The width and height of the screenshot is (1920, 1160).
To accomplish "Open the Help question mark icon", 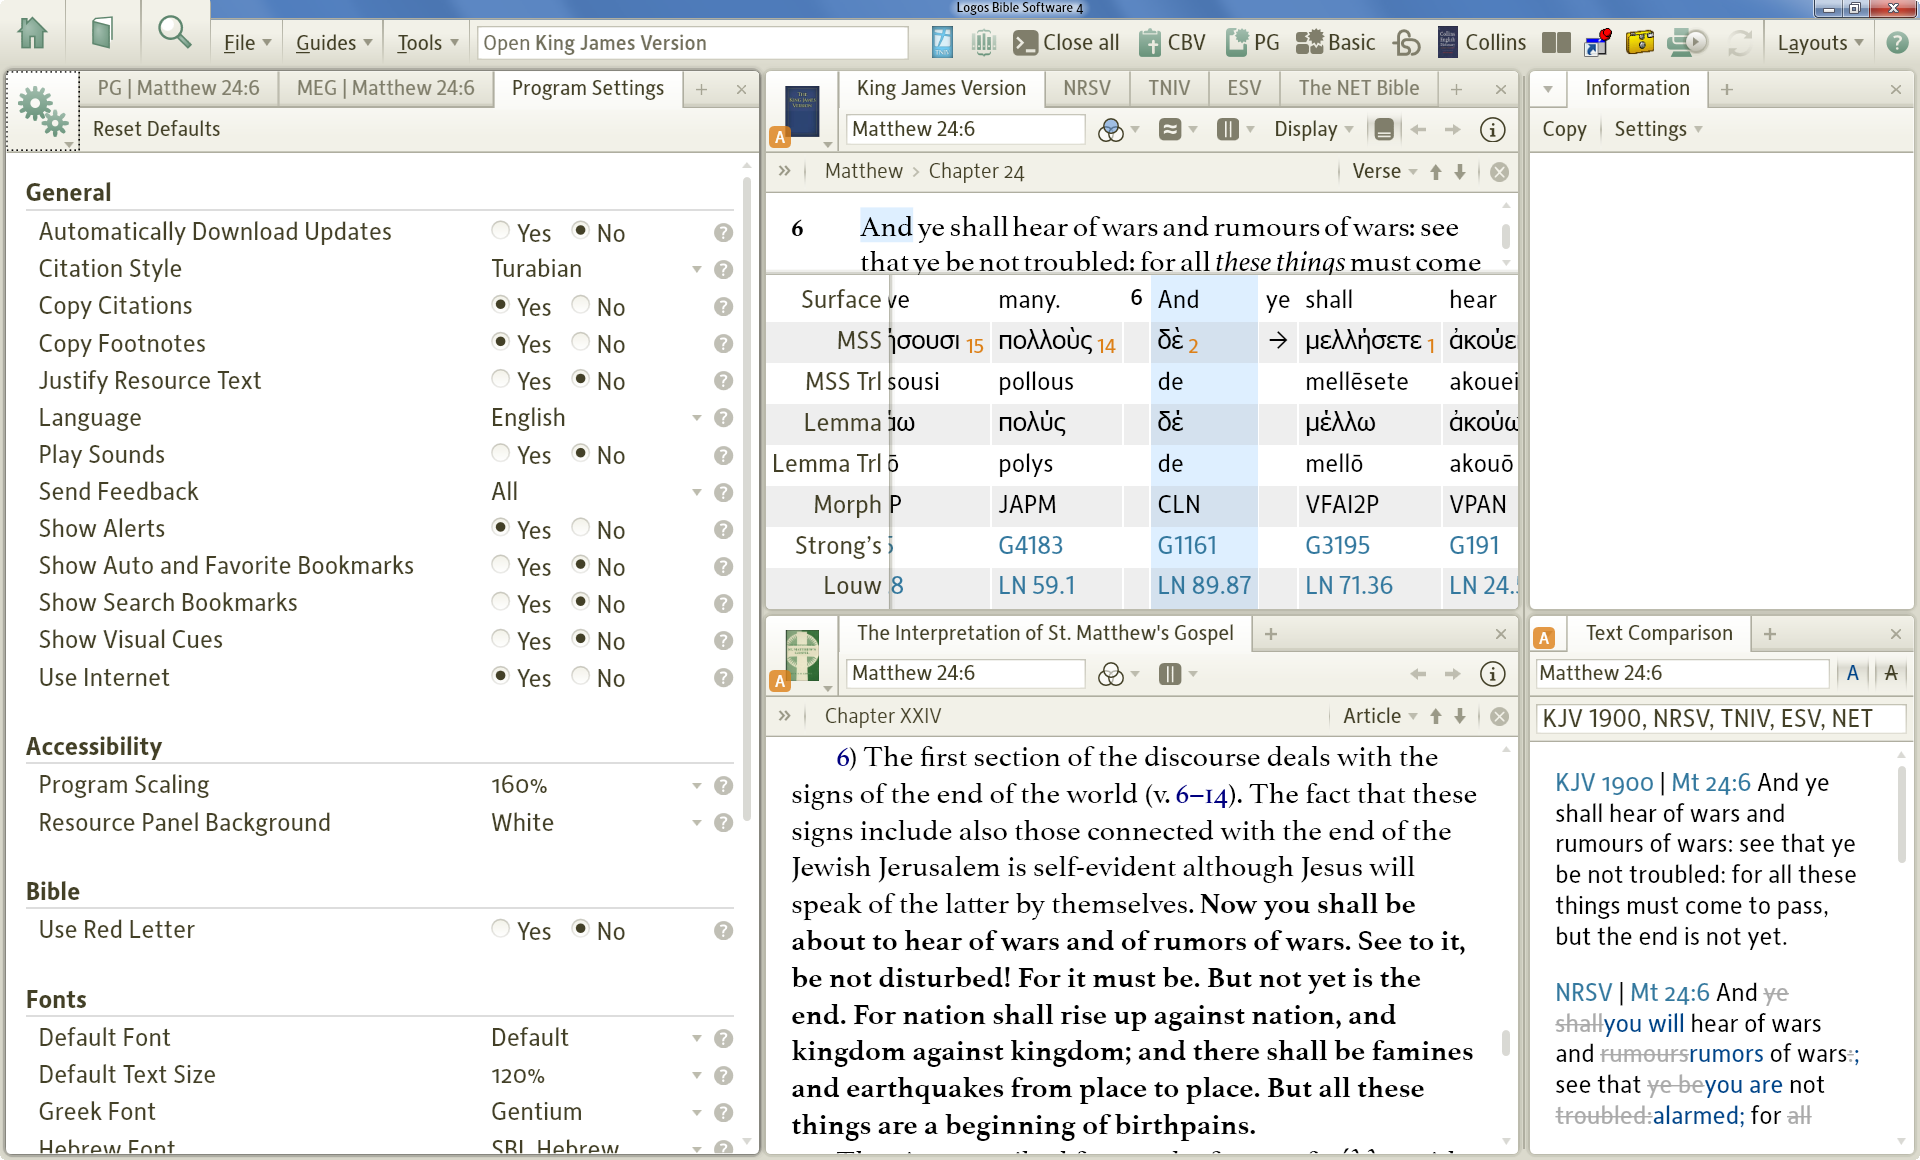I will (1896, 42).
